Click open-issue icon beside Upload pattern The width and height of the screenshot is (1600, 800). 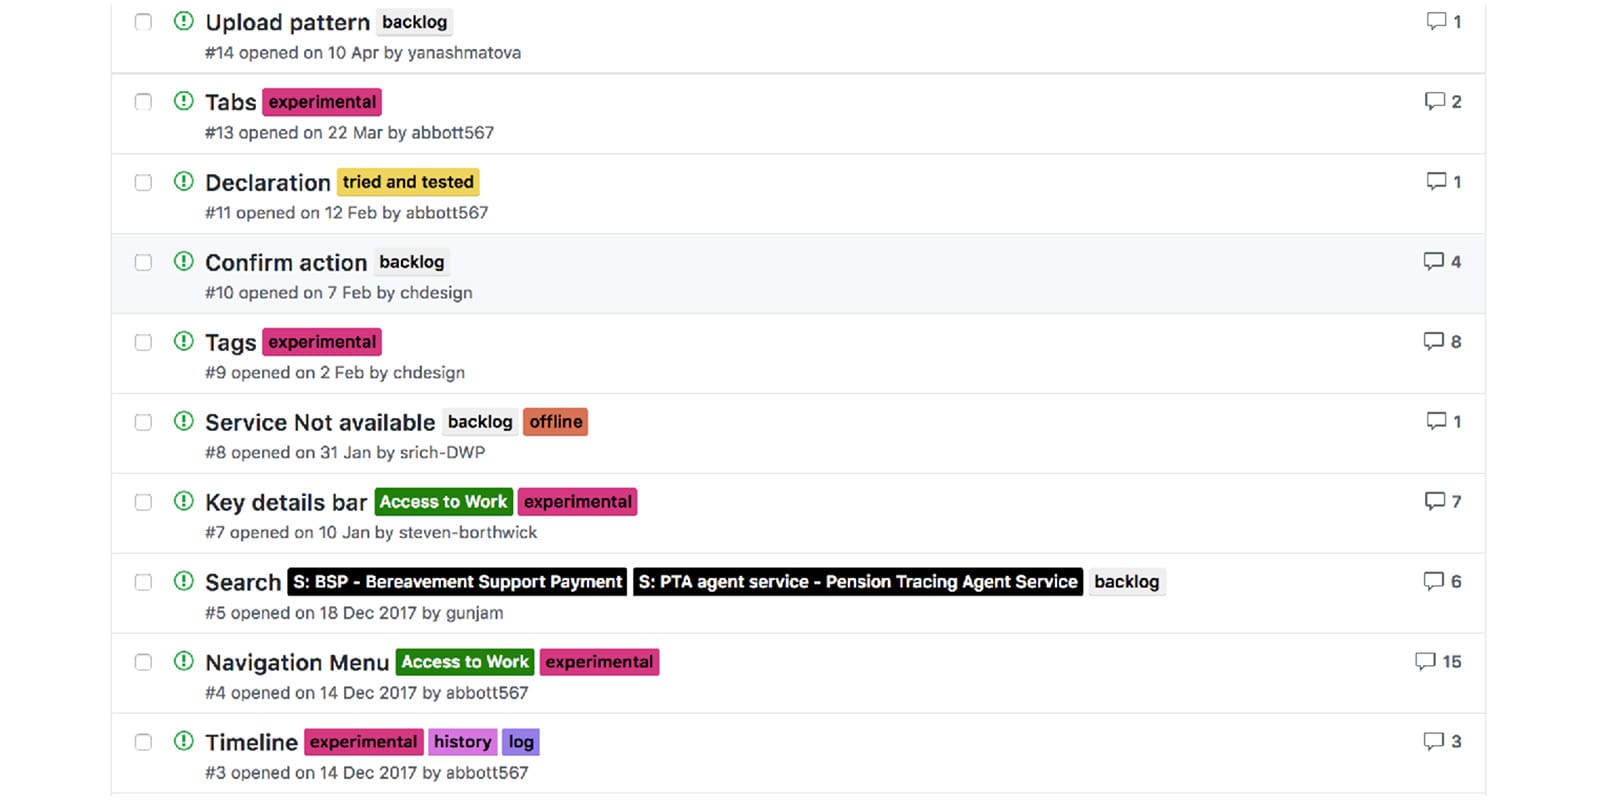[183, 21]
